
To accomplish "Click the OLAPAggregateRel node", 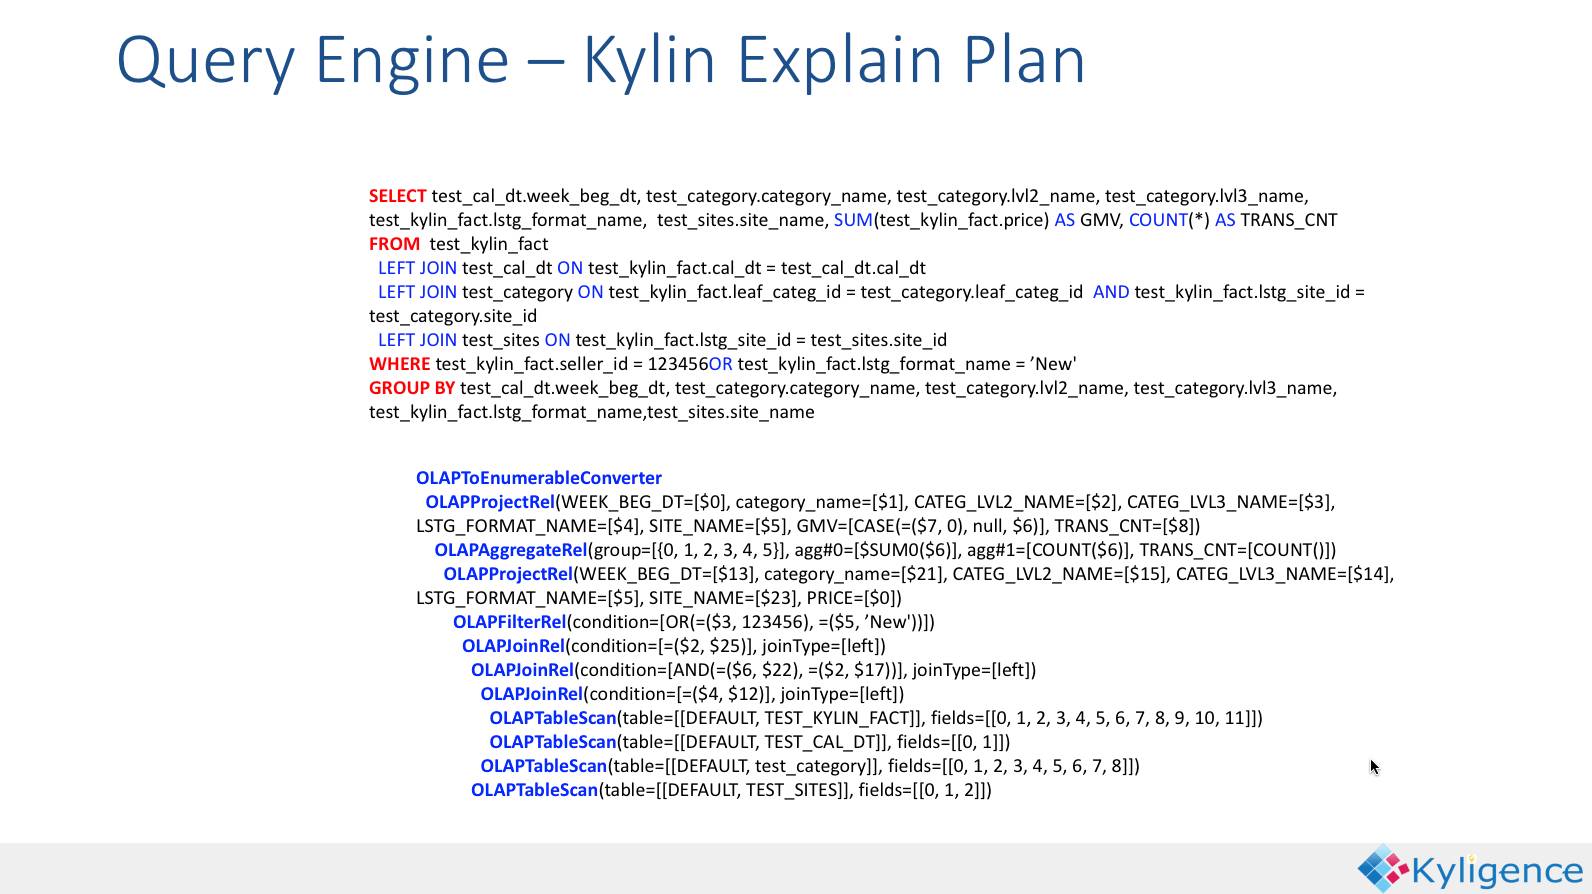I will pos(511,550).
